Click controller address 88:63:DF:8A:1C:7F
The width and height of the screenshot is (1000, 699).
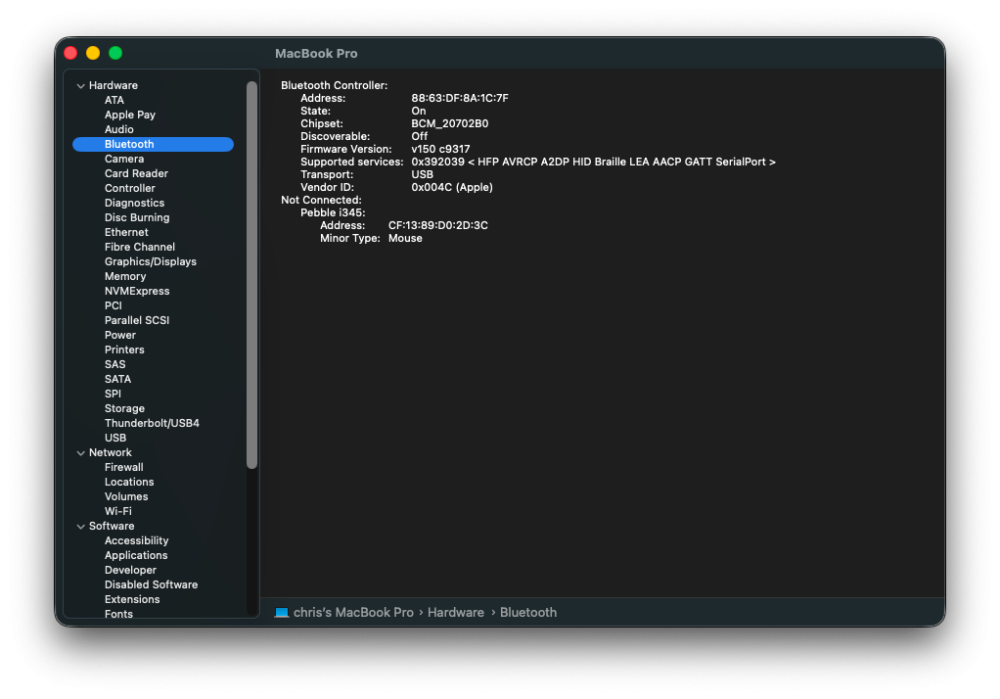click(x=460, y=98)
